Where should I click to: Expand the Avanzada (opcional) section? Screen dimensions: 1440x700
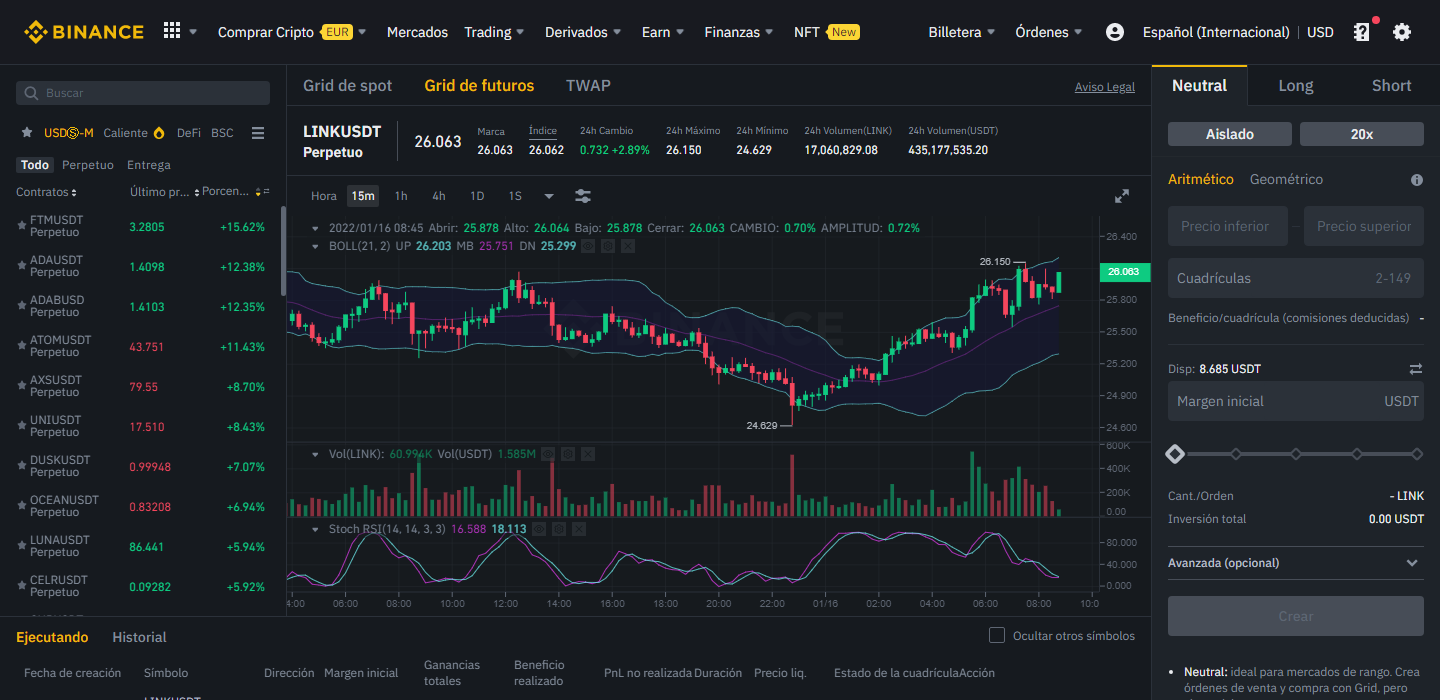click(x=1295, y=563)
